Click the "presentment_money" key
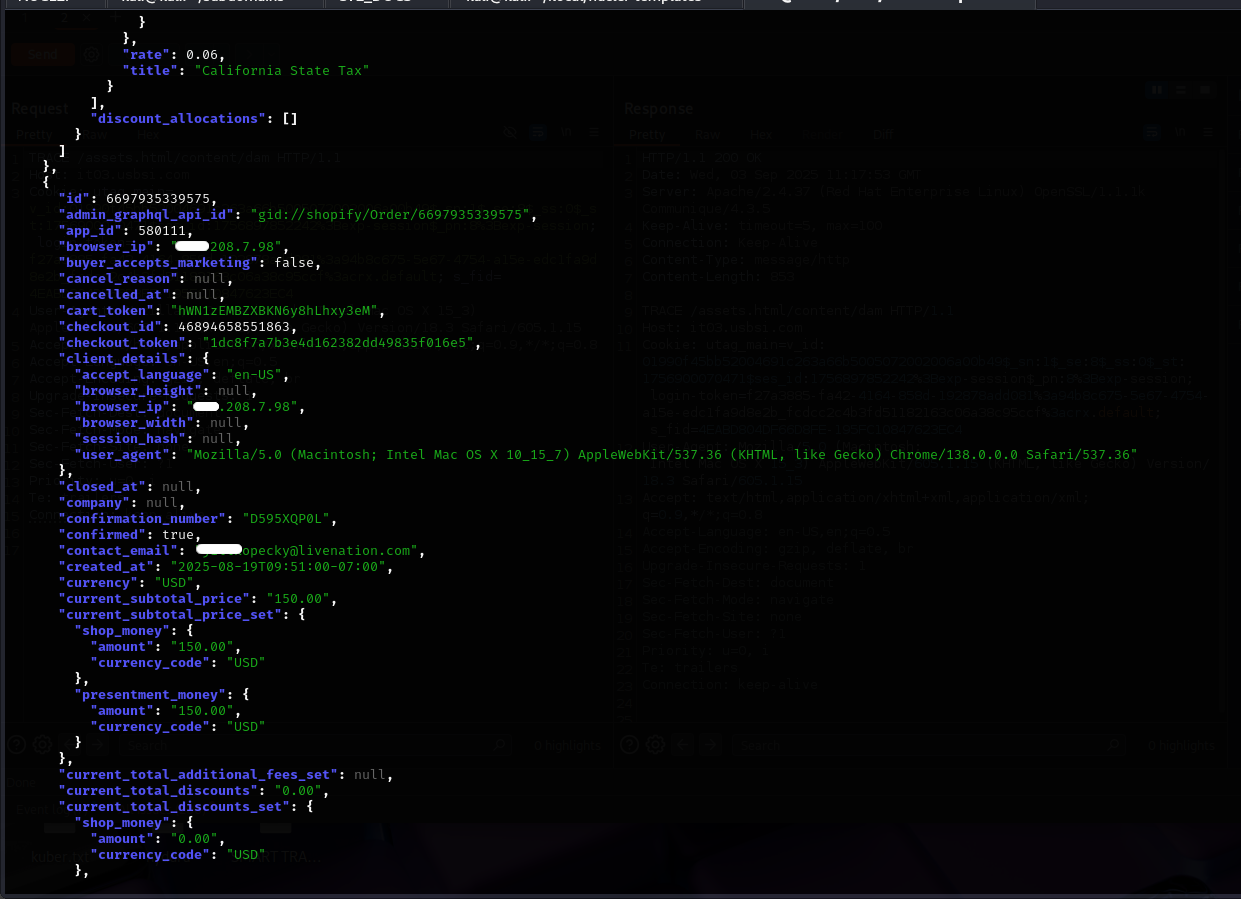The width and height of the screenshot is (1241, 899). coord(154,695)
